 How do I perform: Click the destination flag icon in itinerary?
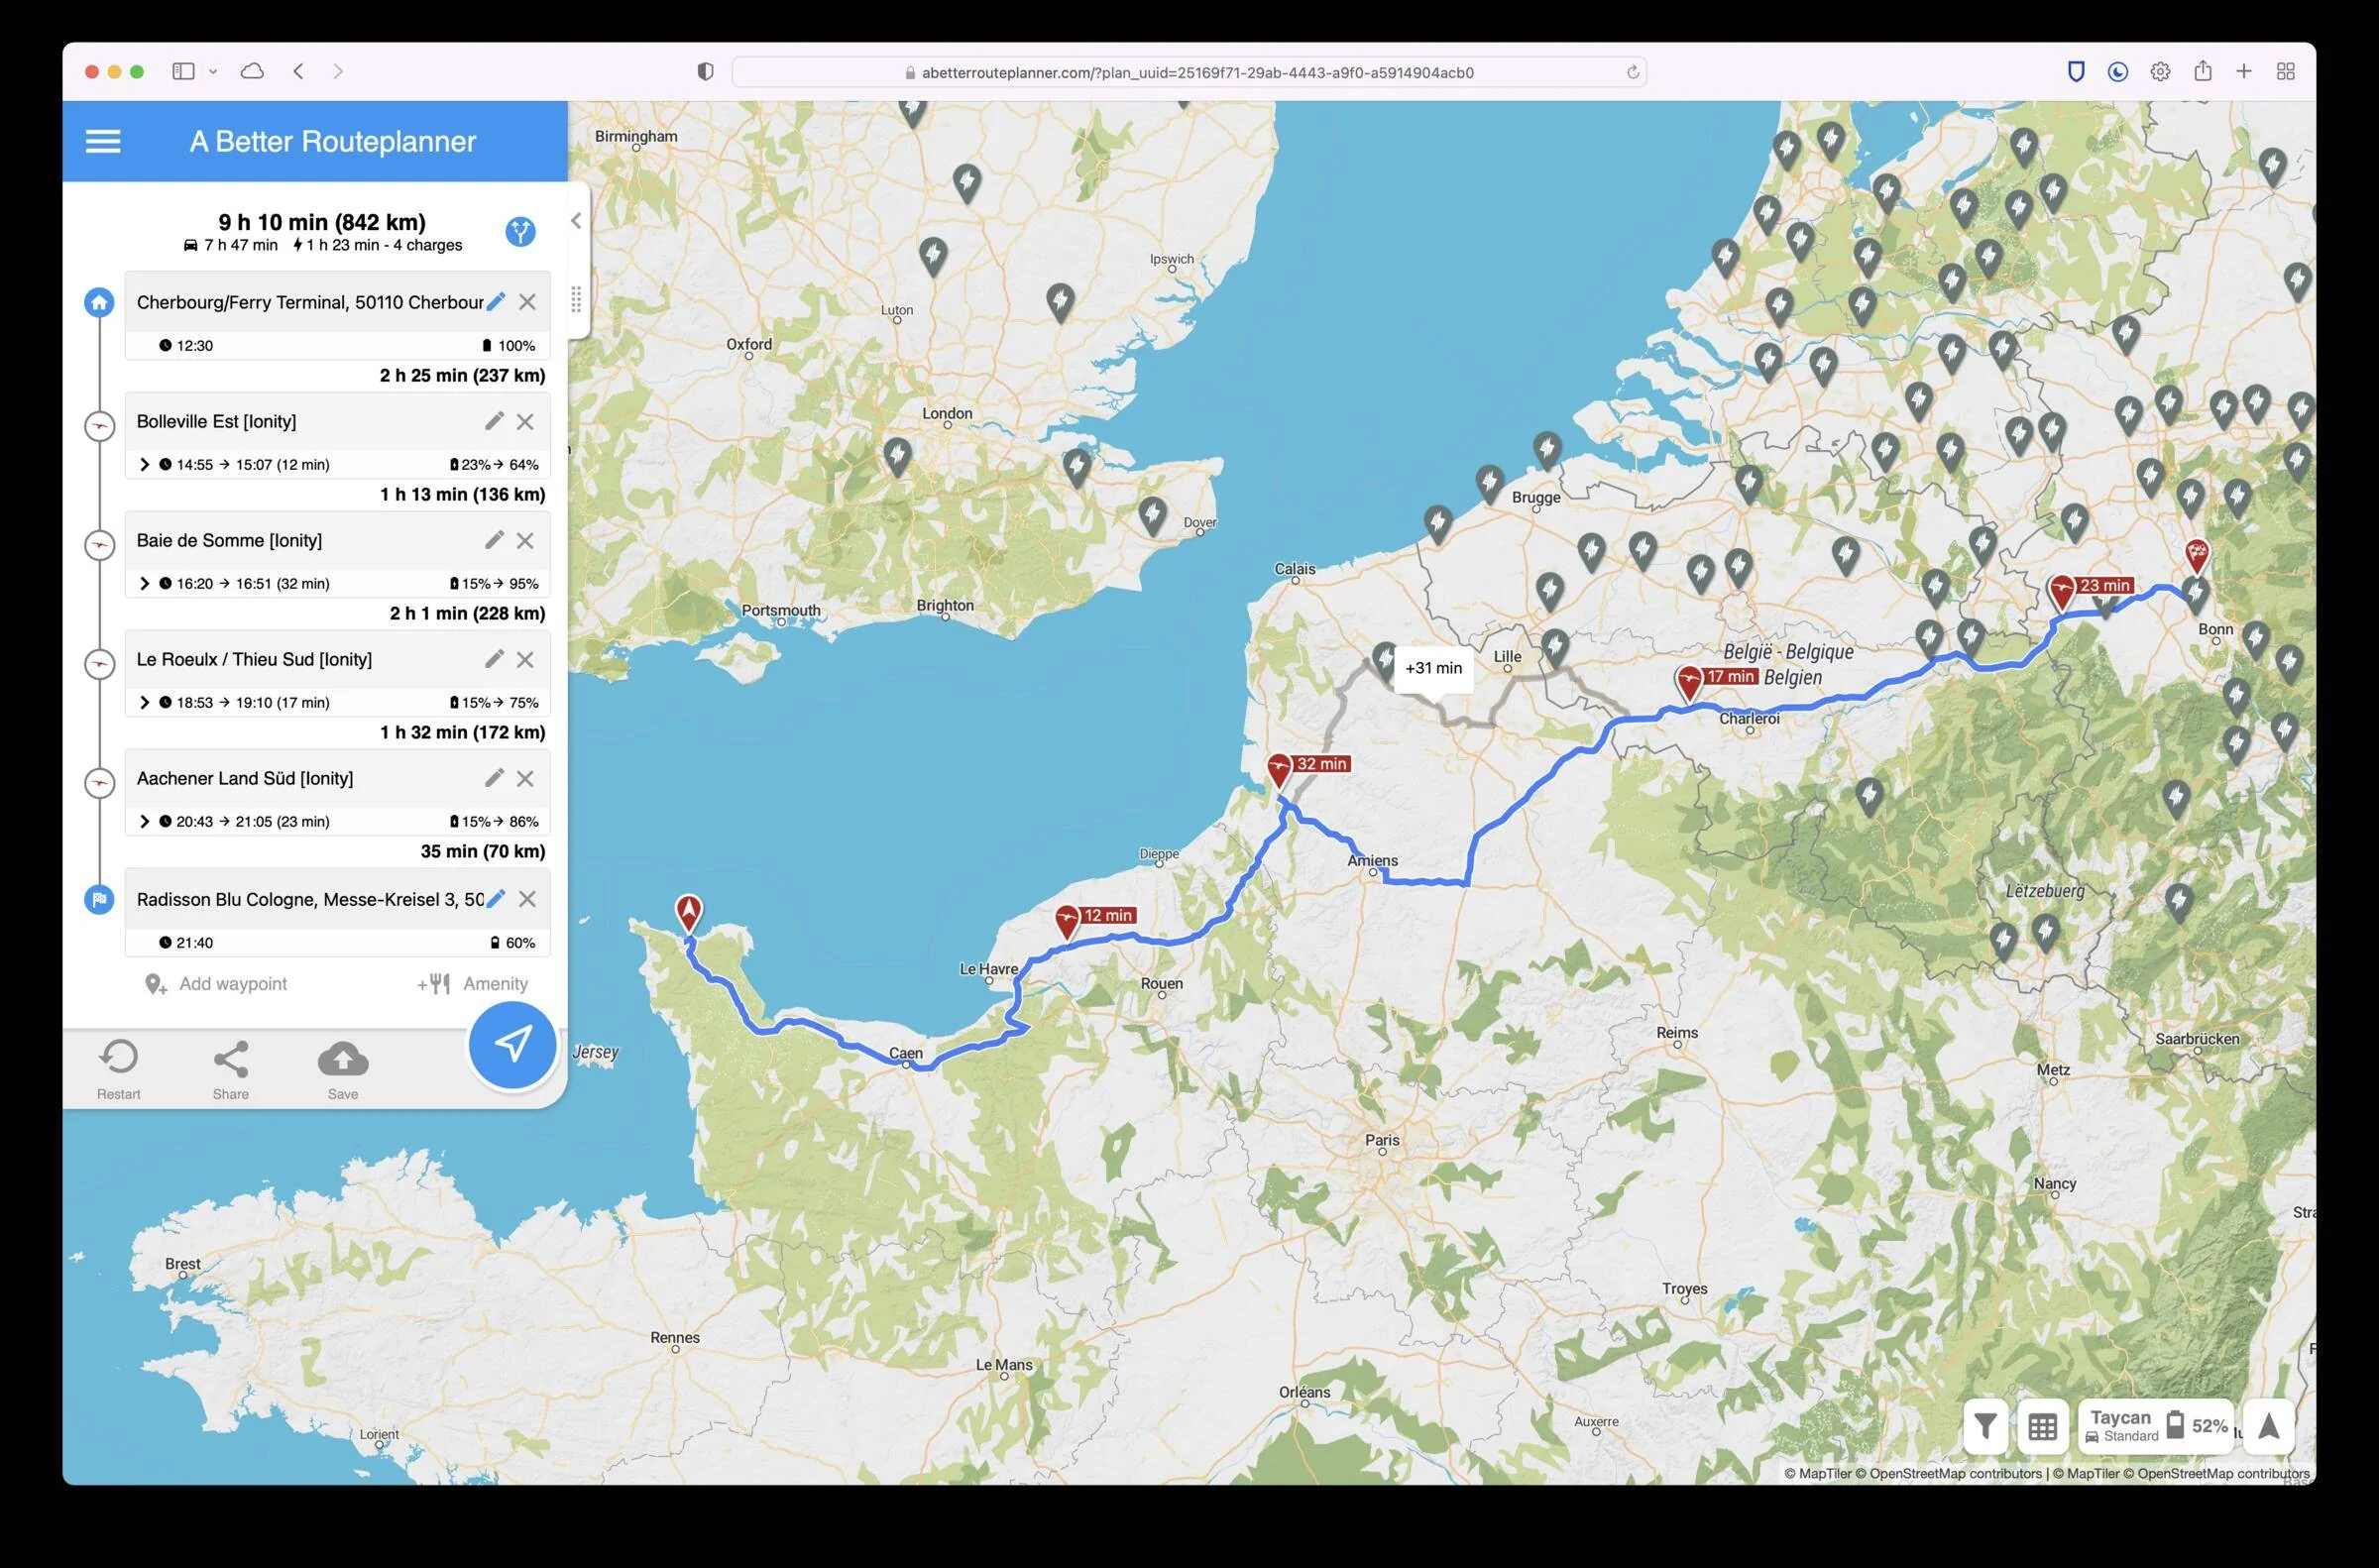point(99,899)
